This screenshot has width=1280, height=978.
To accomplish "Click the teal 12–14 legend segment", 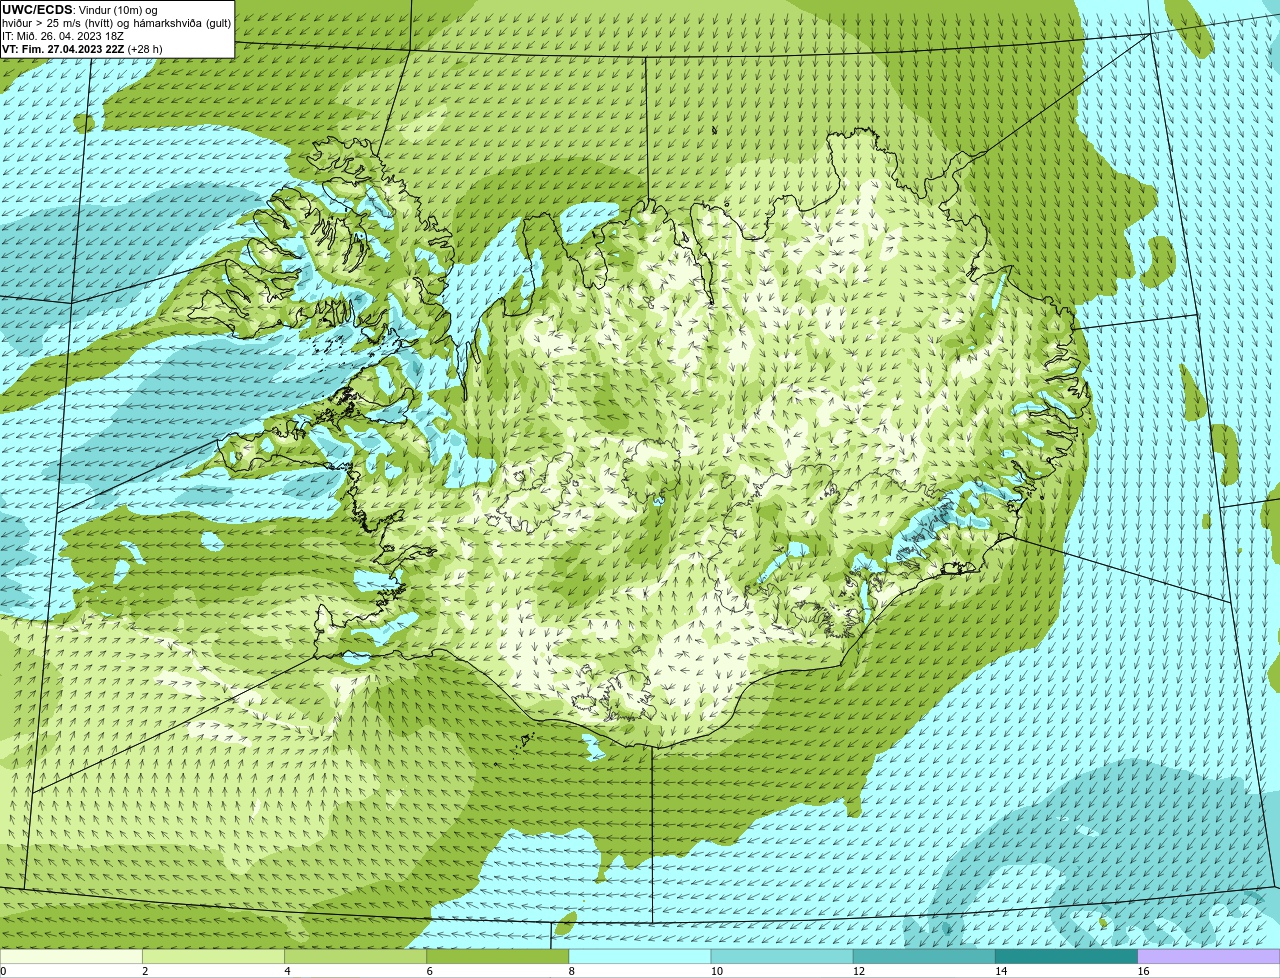I will pos(924,957).
